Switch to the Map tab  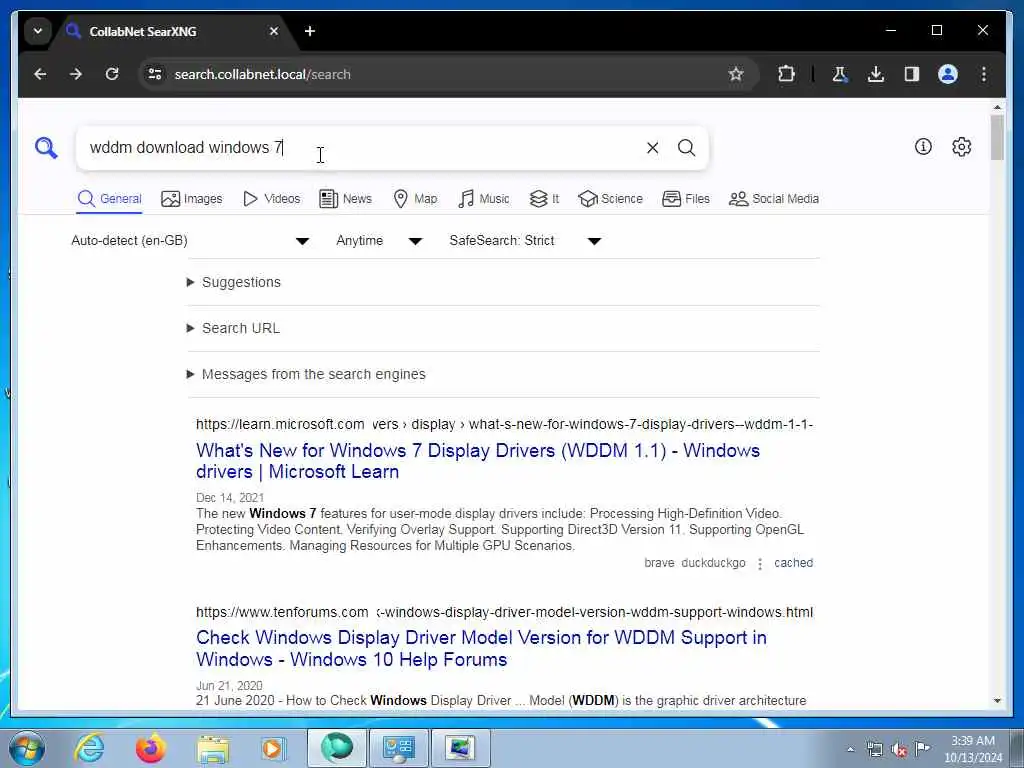point(415,199)
